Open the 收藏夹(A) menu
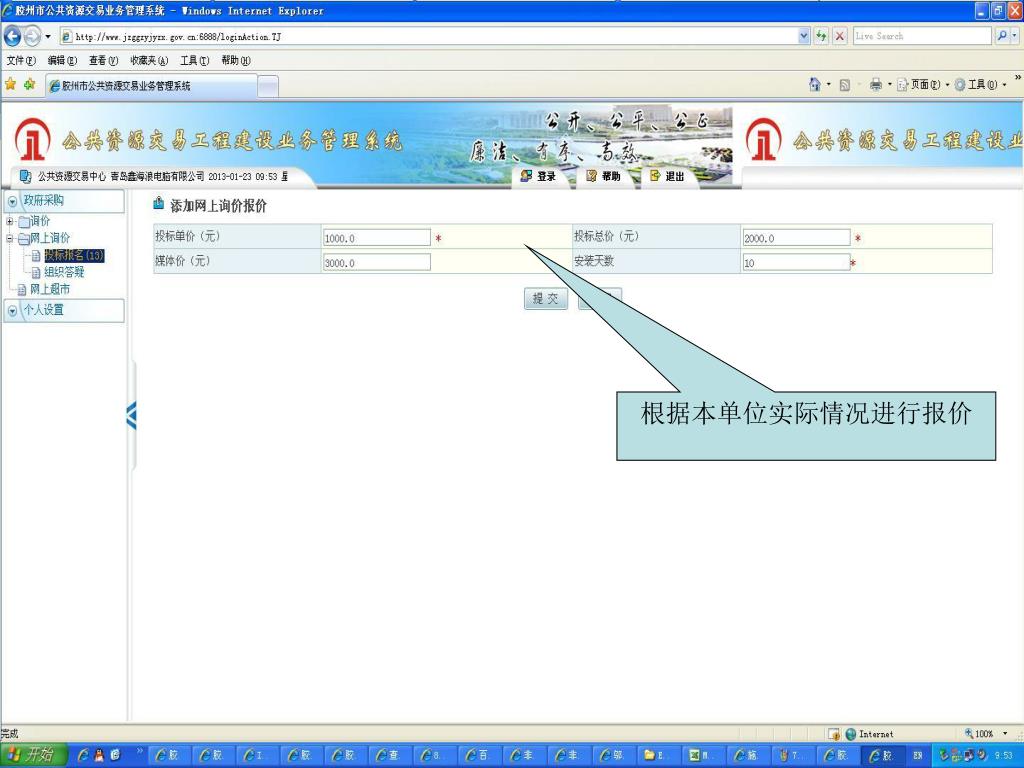Viewport: 1024px width, 768px height. [149, 61]
